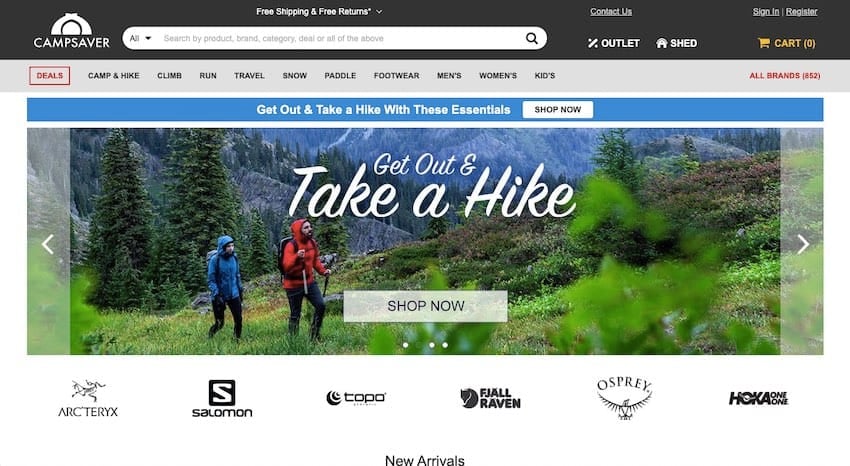Click the red Deals button

tap(49, 76)
